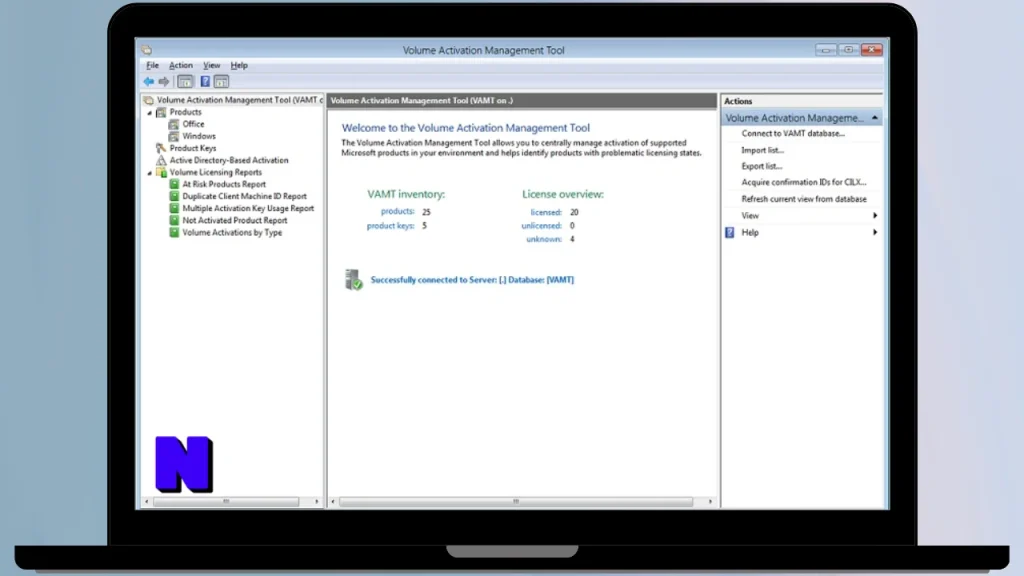Open the File menu

coord(152,65)
